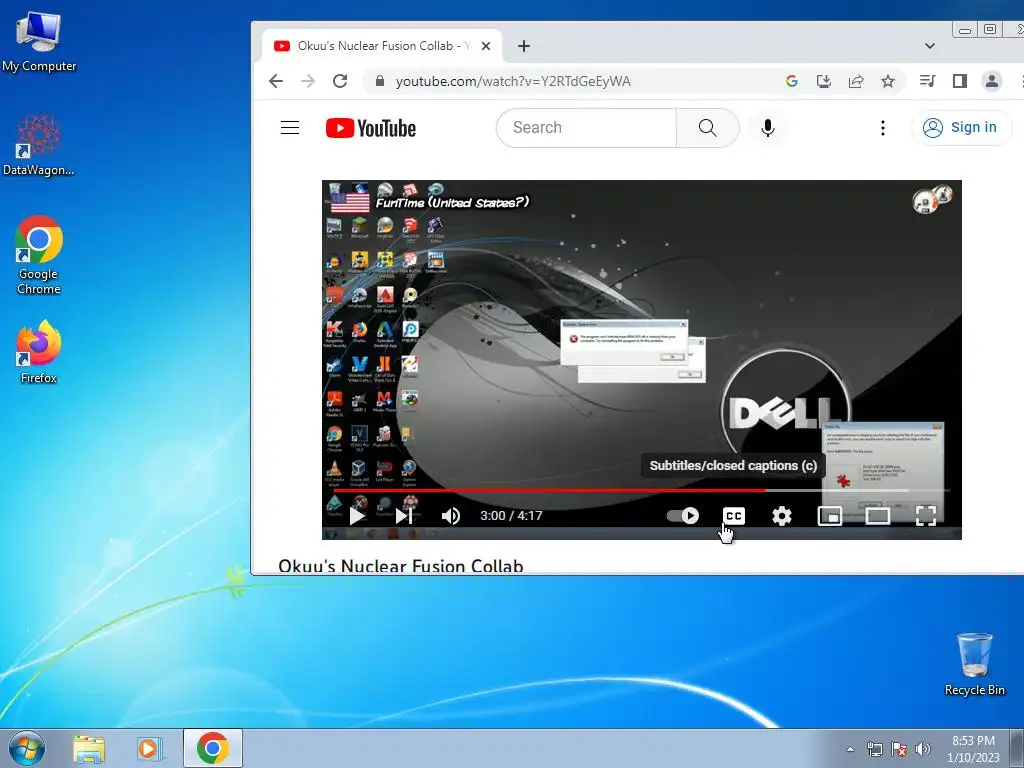Enable theater mode in player
1024x768 pixels.
pos(878,516)
